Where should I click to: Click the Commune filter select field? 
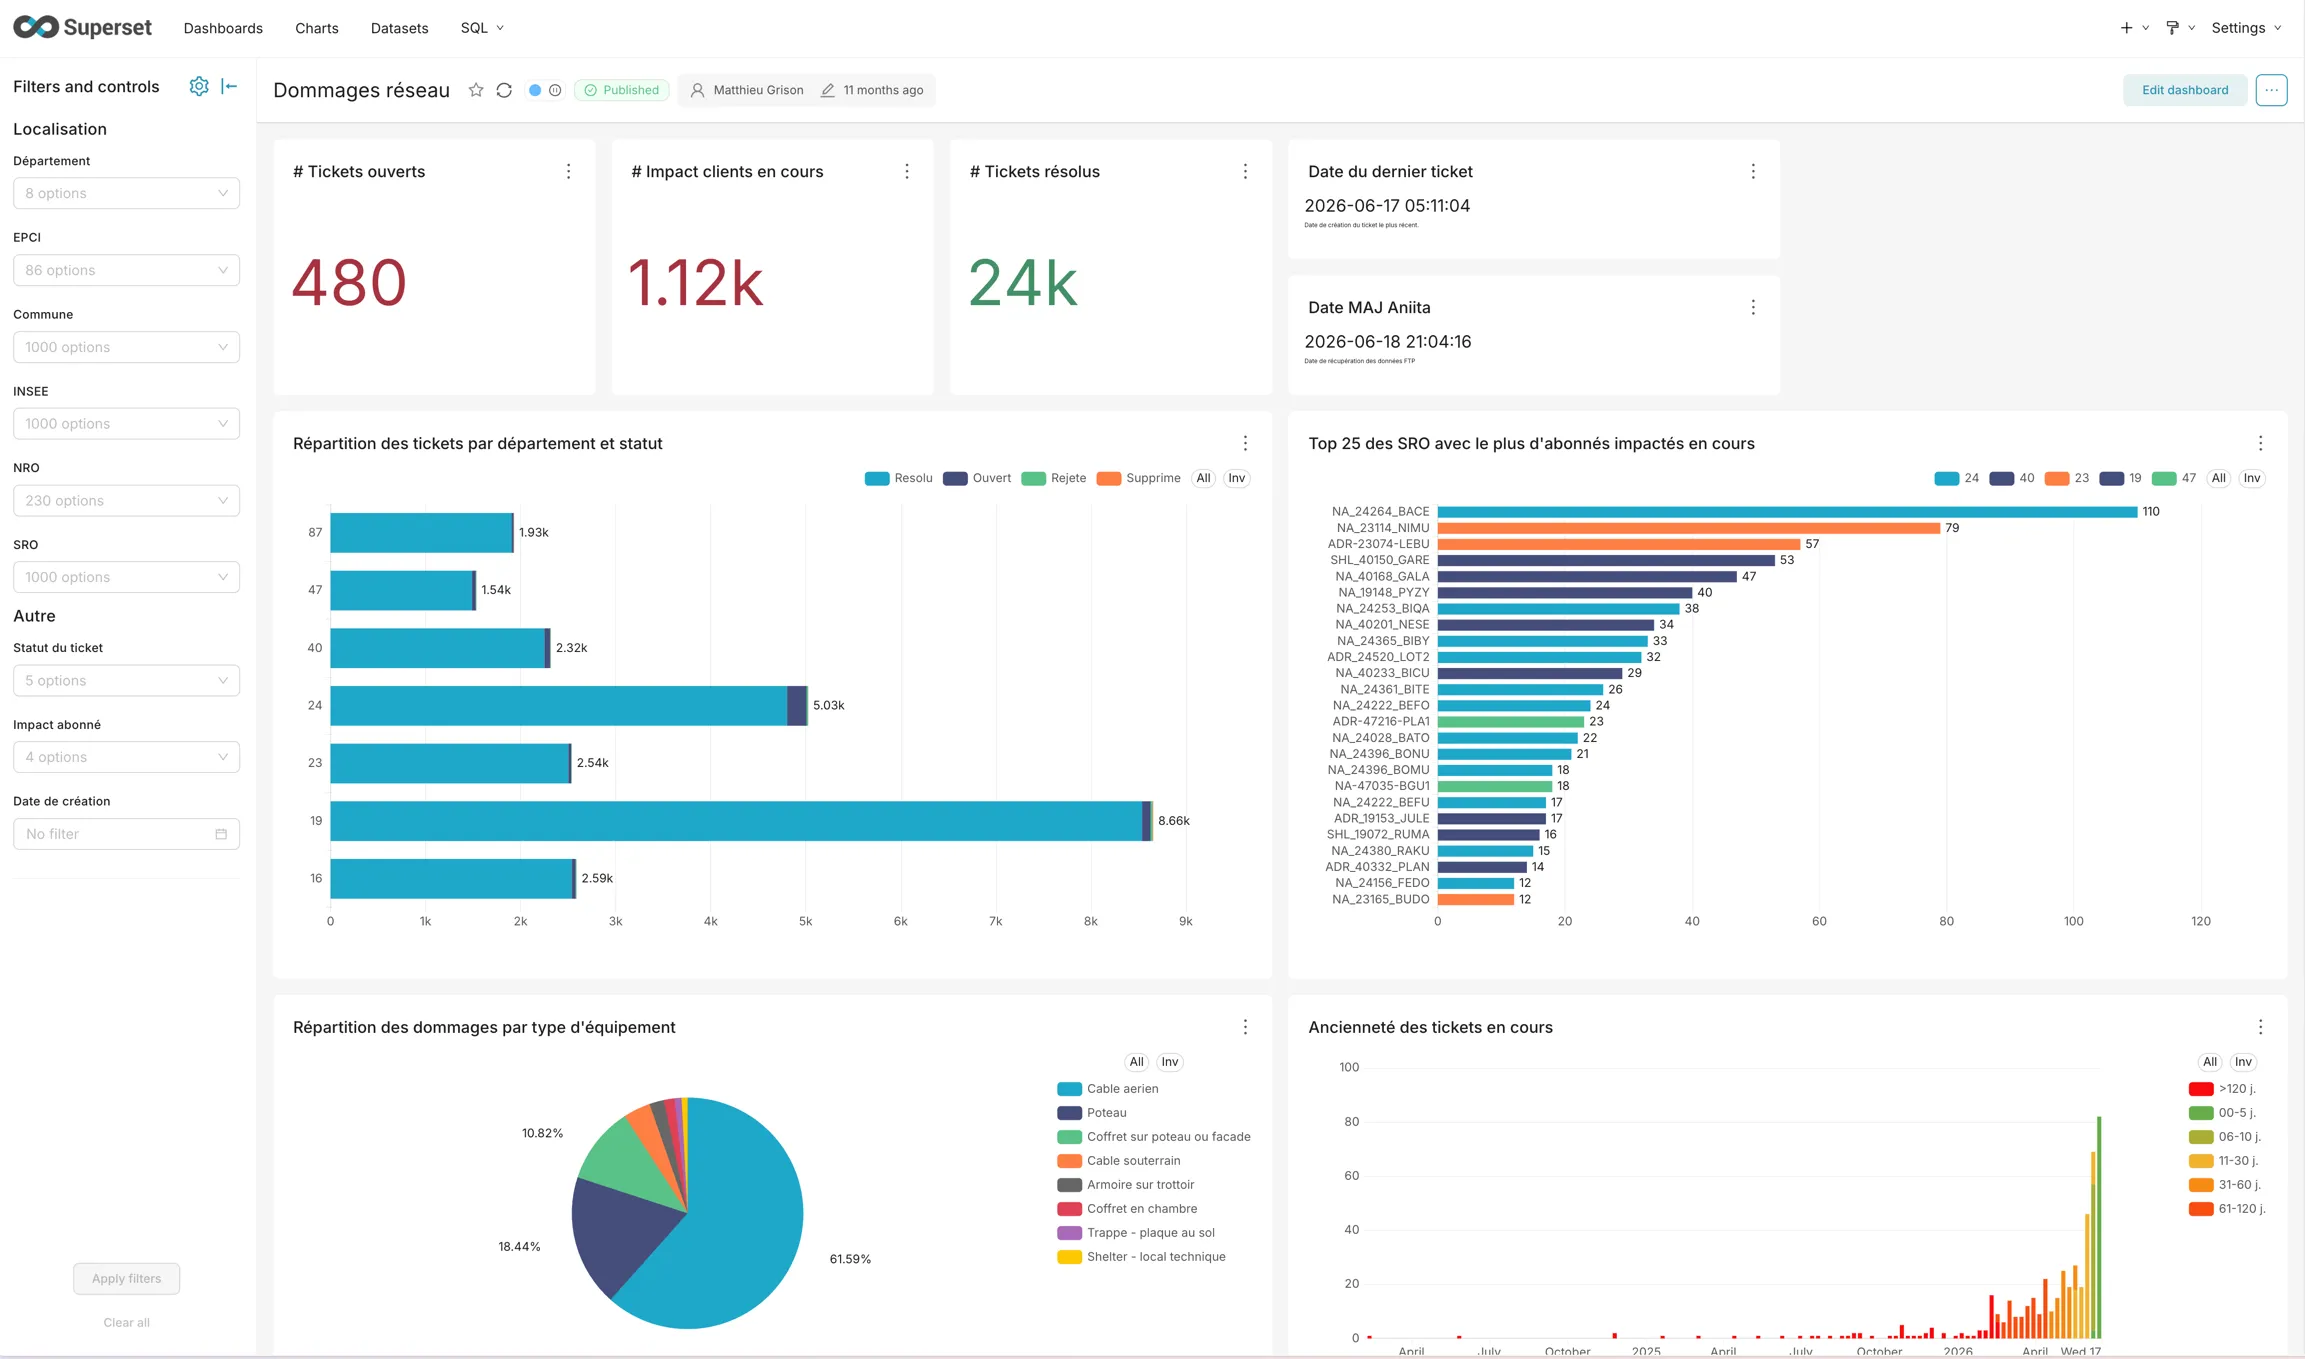126,347
